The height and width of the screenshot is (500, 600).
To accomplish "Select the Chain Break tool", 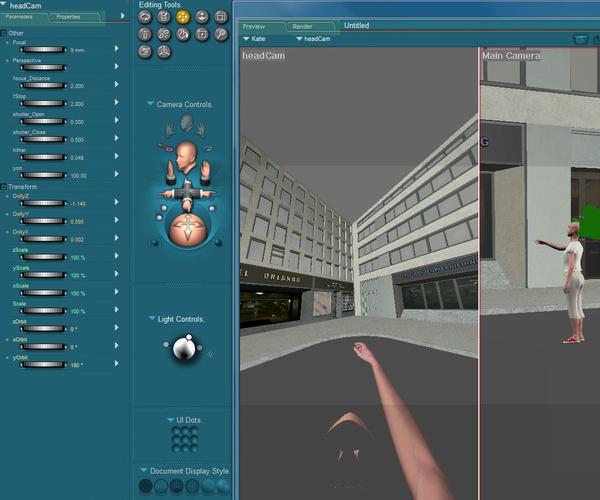I will click(164, 34).
